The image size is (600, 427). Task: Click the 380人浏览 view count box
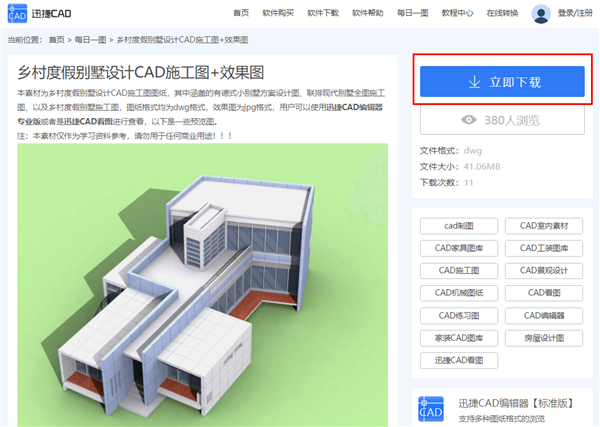pyautogui.click(x=502, y=121)
